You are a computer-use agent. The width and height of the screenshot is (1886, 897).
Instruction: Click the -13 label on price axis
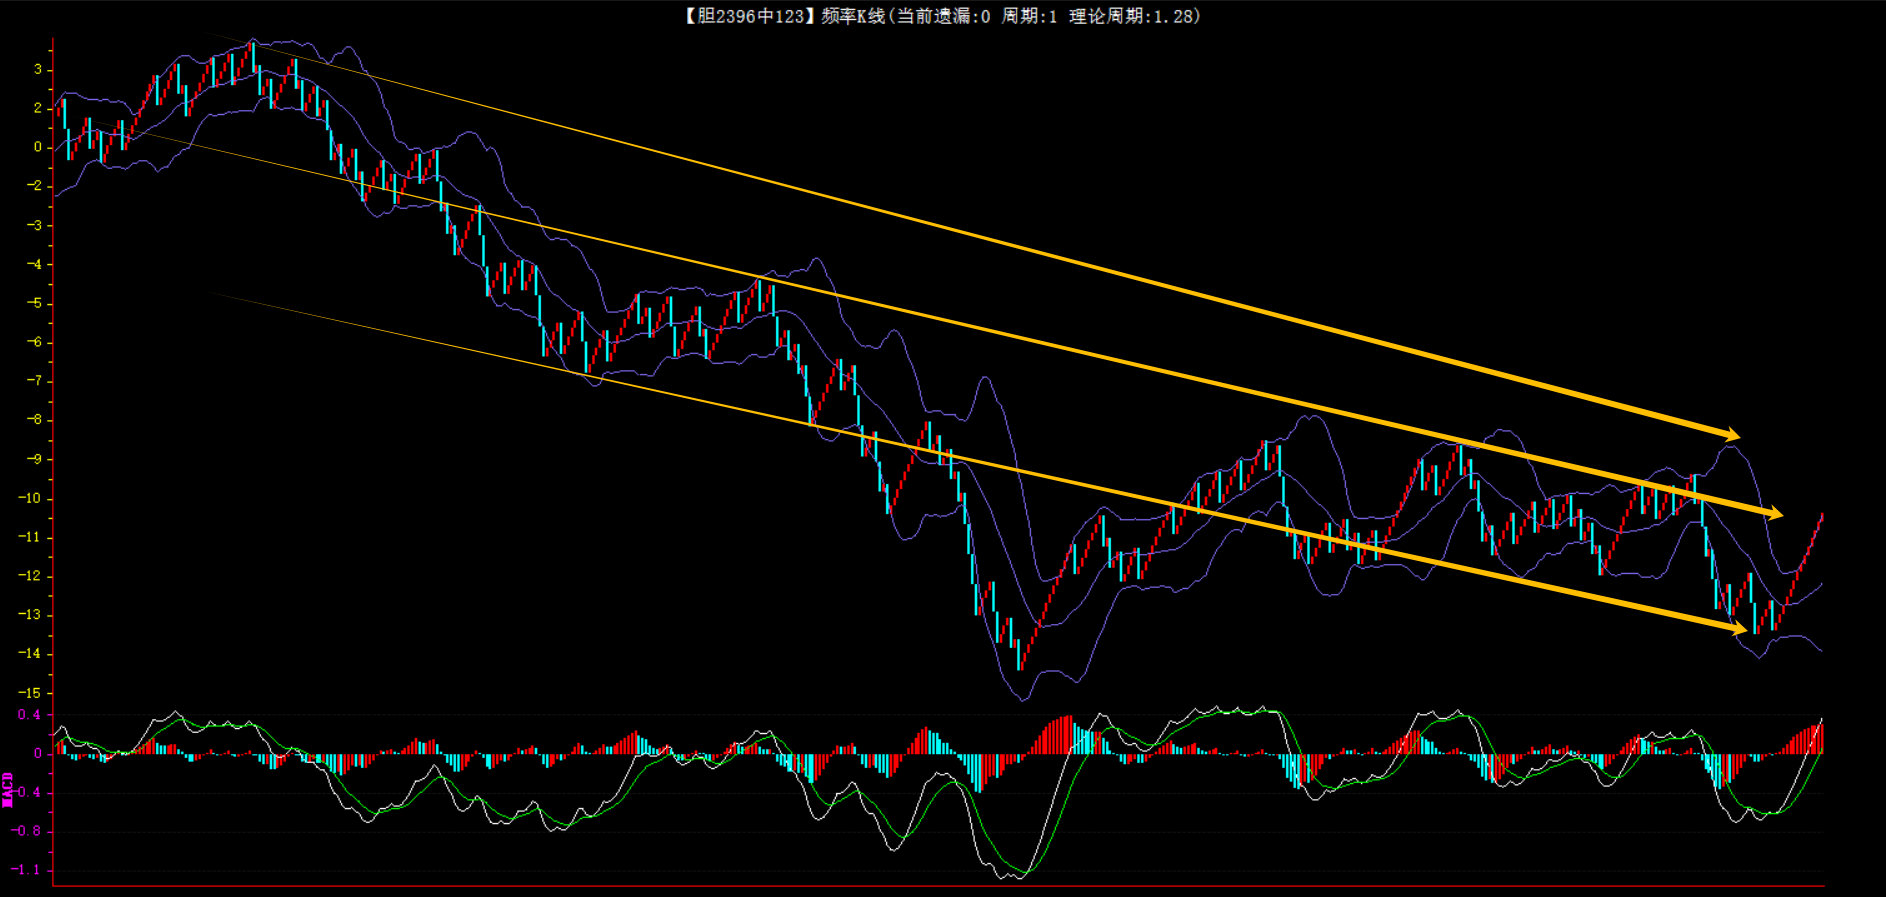pos(31,615)
